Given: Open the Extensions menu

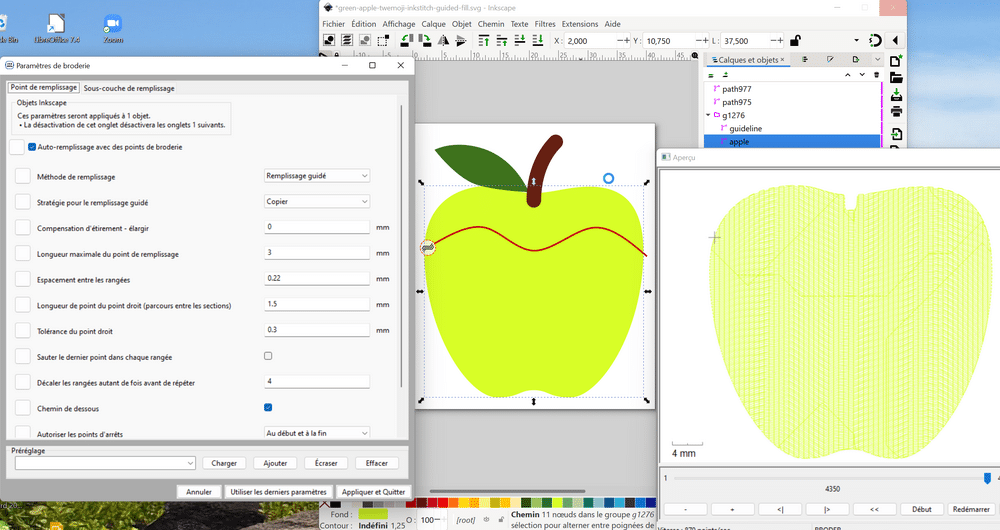Looking at the screenshot, I should (x=580, y=24).
